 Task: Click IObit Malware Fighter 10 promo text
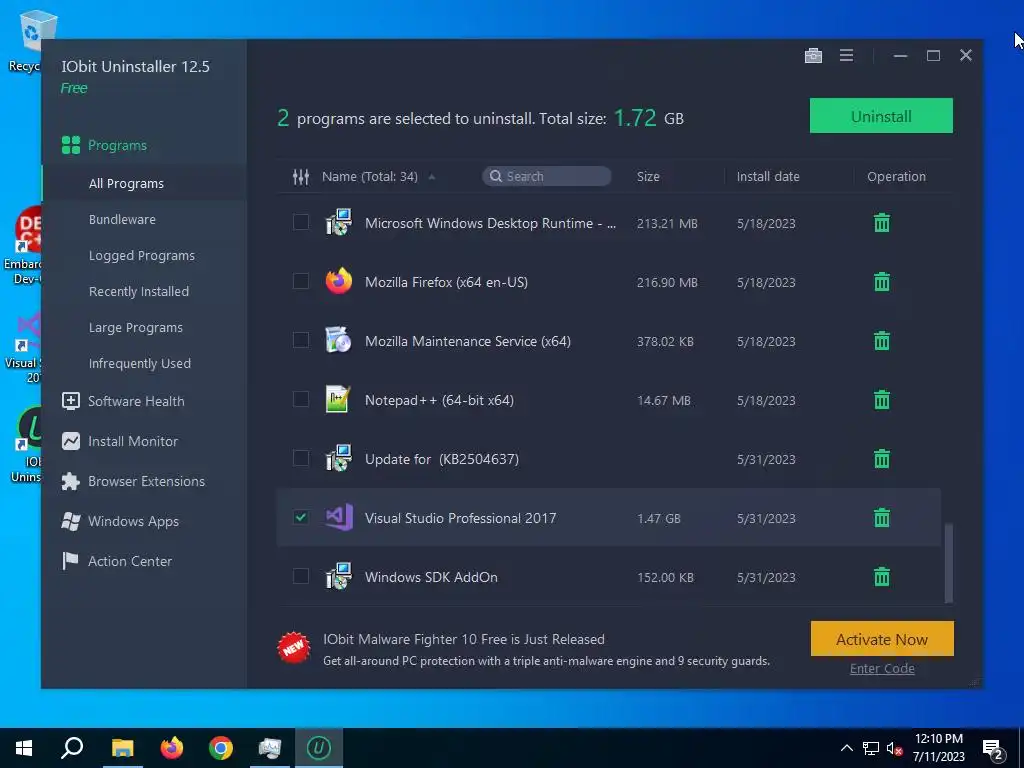tap(464, 639)
